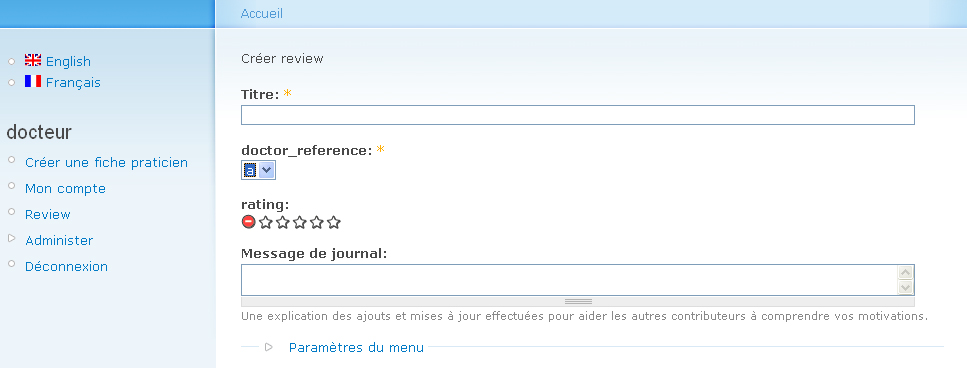Expand the Administer menu arrow

pos(12,238)
